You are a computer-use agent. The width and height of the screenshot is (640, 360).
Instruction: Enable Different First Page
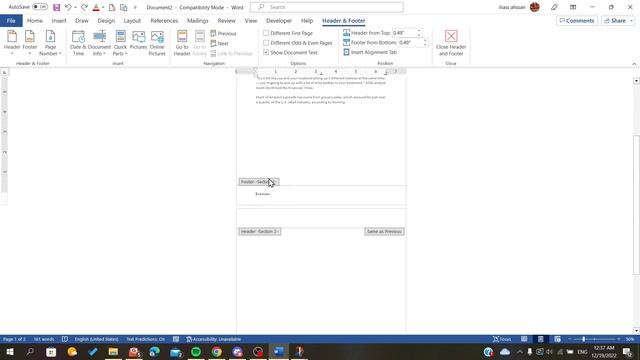[x=288, y=33]
